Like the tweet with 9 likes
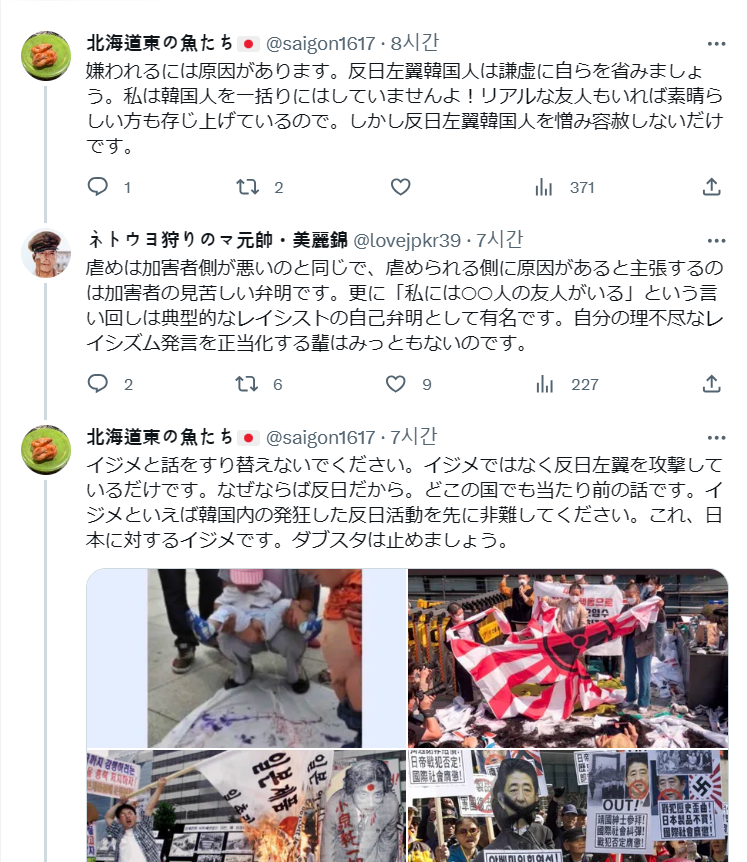Viewport: 747px width, 862px height. point(395,384)
